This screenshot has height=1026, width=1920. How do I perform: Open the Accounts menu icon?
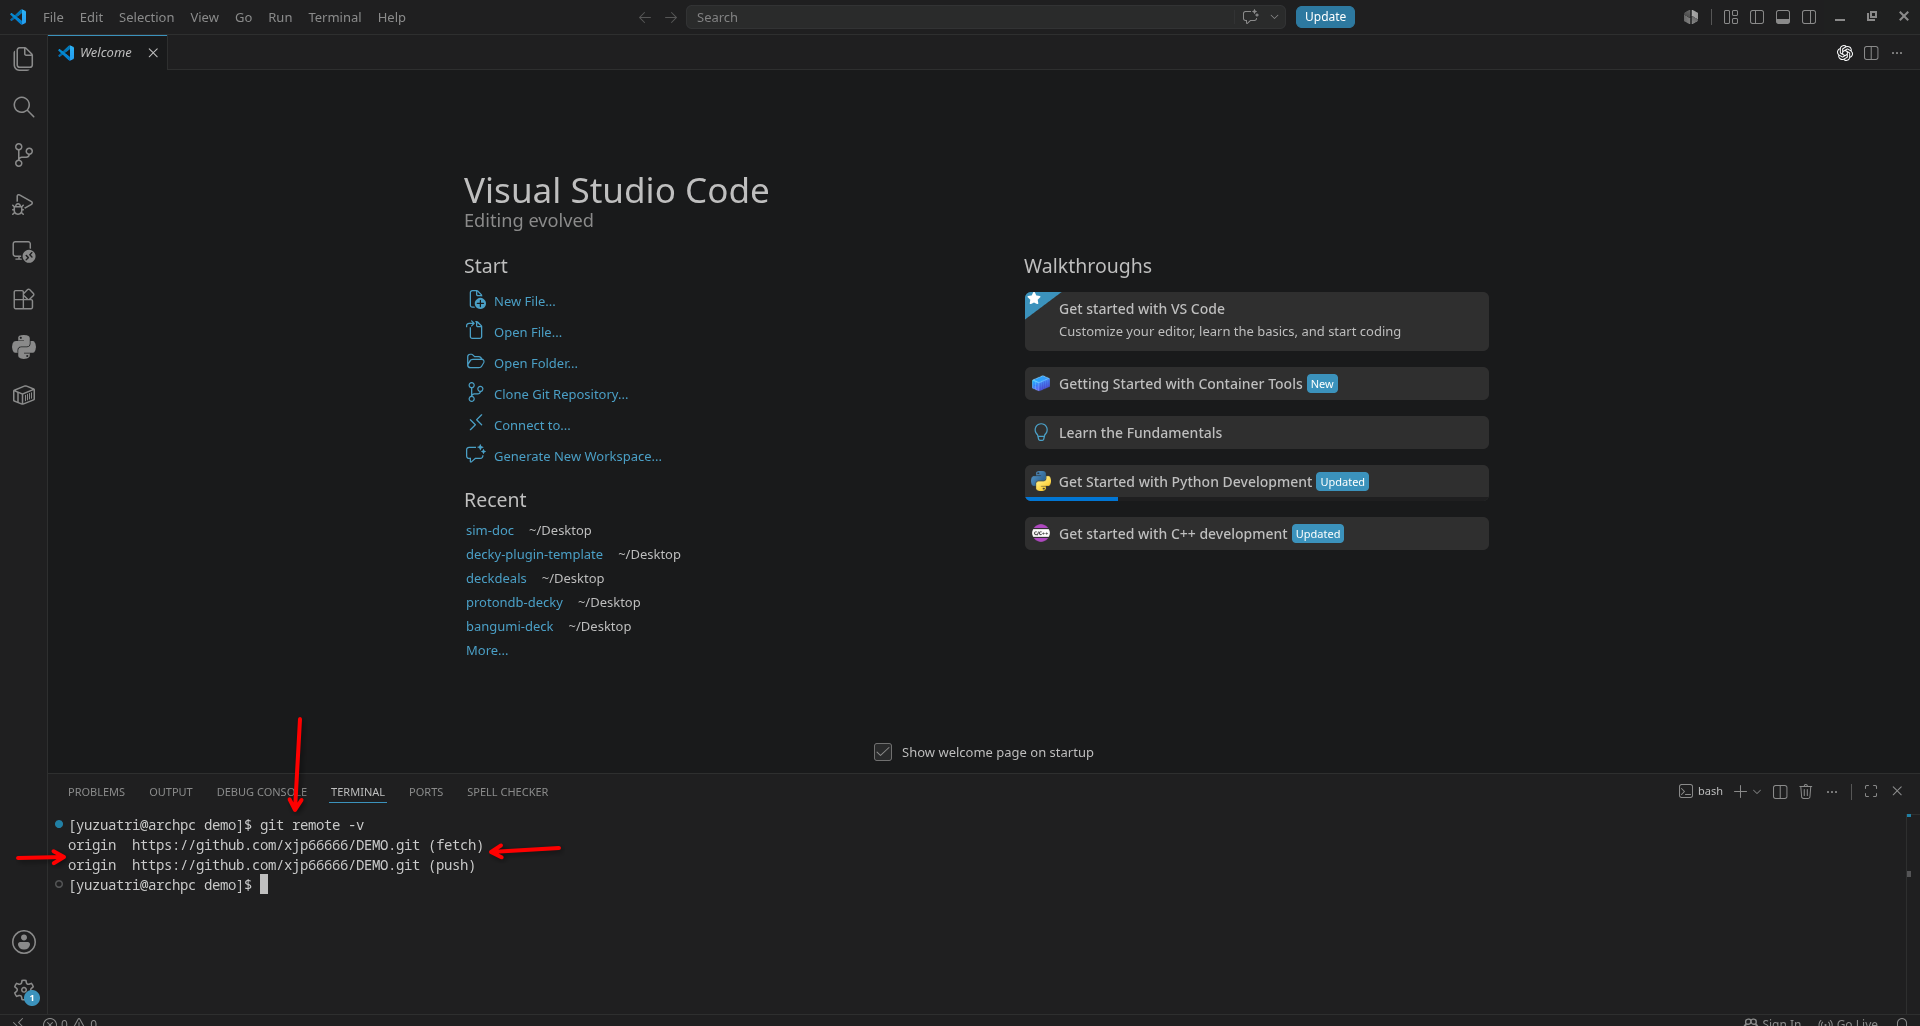(24, 942)
